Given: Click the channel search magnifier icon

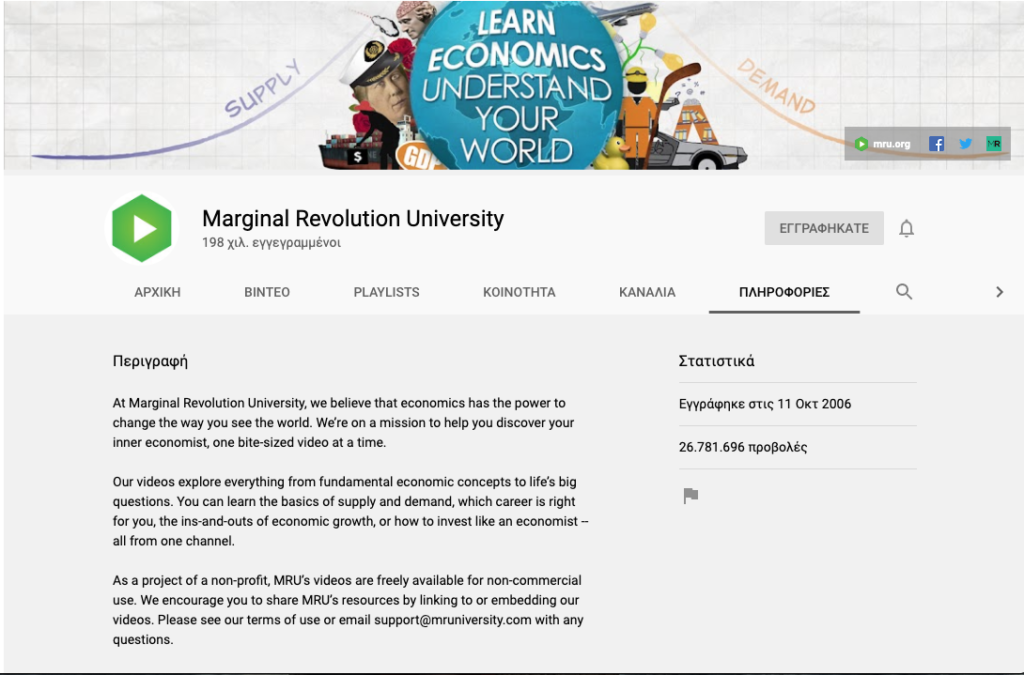Looking at the screenshot, I should click(x=904, y=292).
